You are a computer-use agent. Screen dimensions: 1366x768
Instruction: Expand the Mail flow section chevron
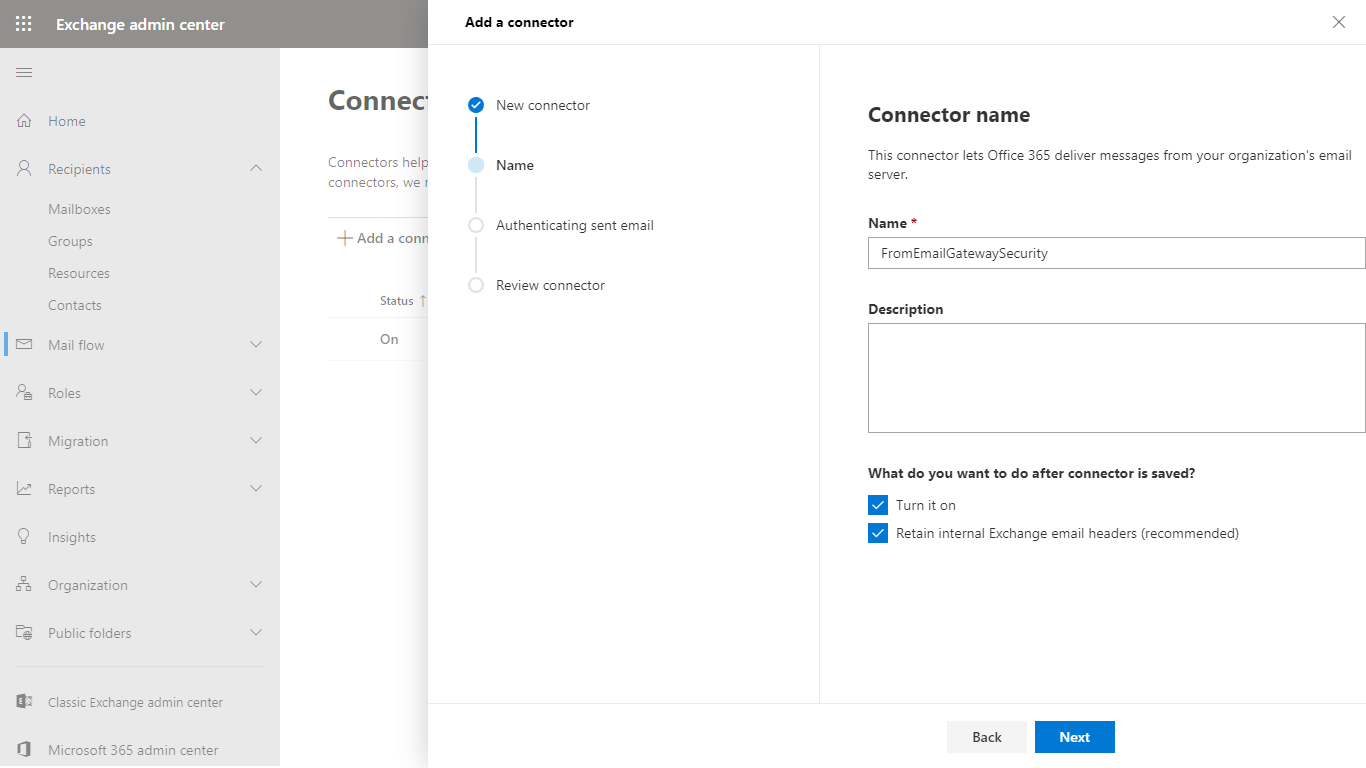click(256, 345)
